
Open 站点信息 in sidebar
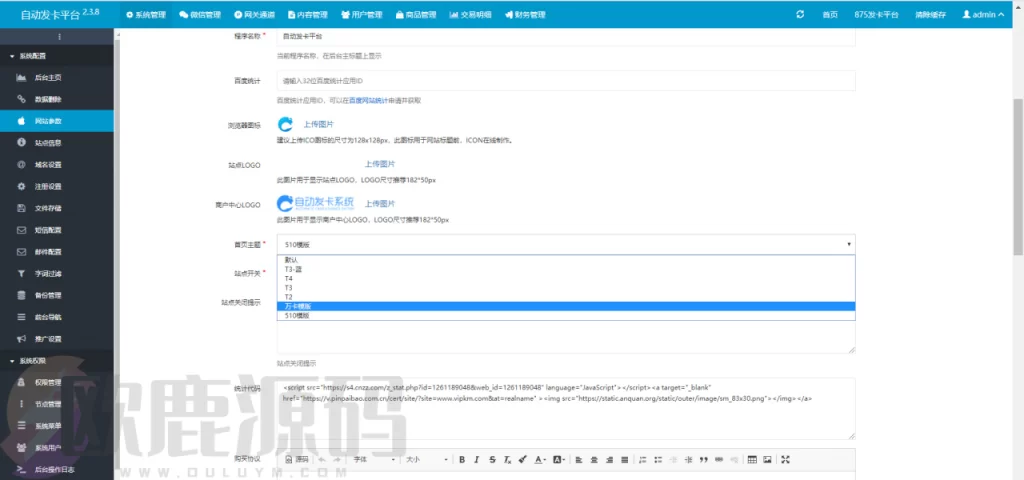coord(57,142)
